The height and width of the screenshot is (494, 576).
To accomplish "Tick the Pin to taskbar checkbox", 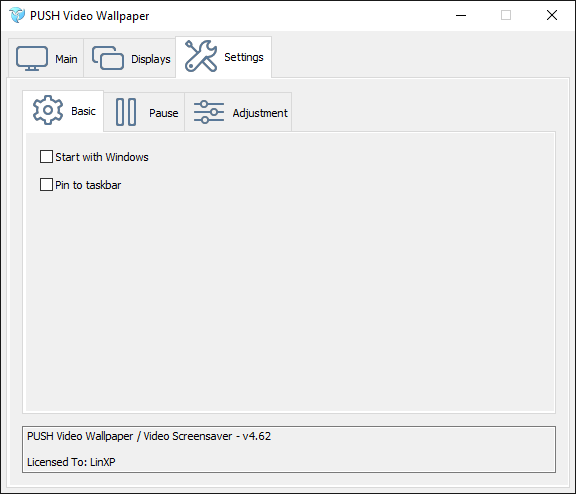I will pyautogui.click(x=46, y=185).
